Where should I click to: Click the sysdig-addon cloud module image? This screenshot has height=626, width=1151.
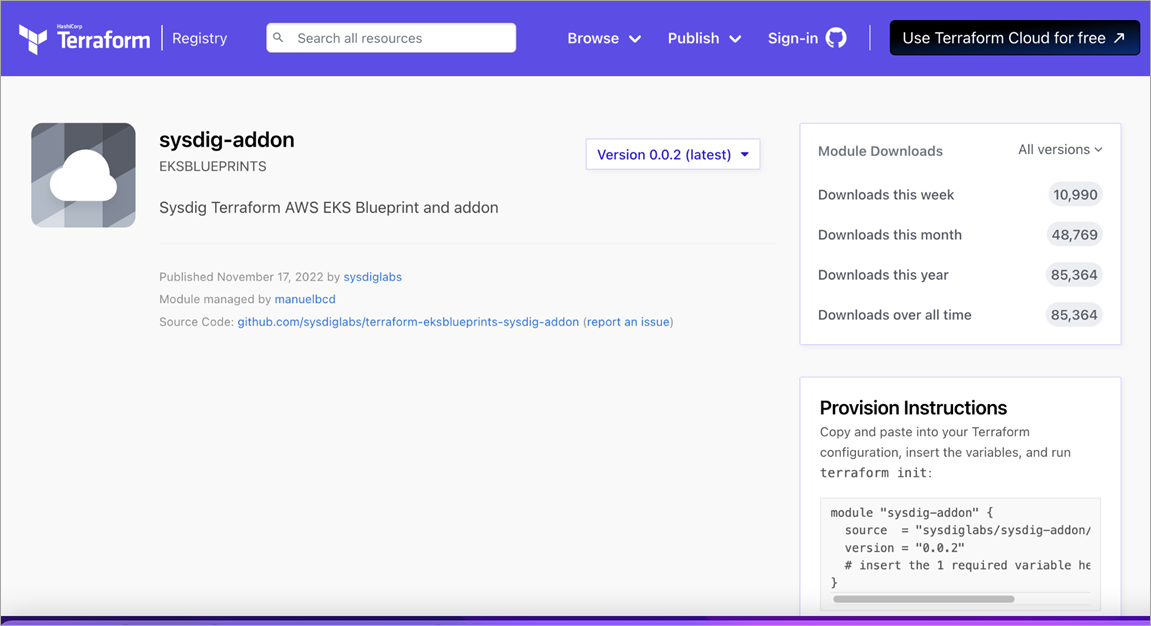84,175
